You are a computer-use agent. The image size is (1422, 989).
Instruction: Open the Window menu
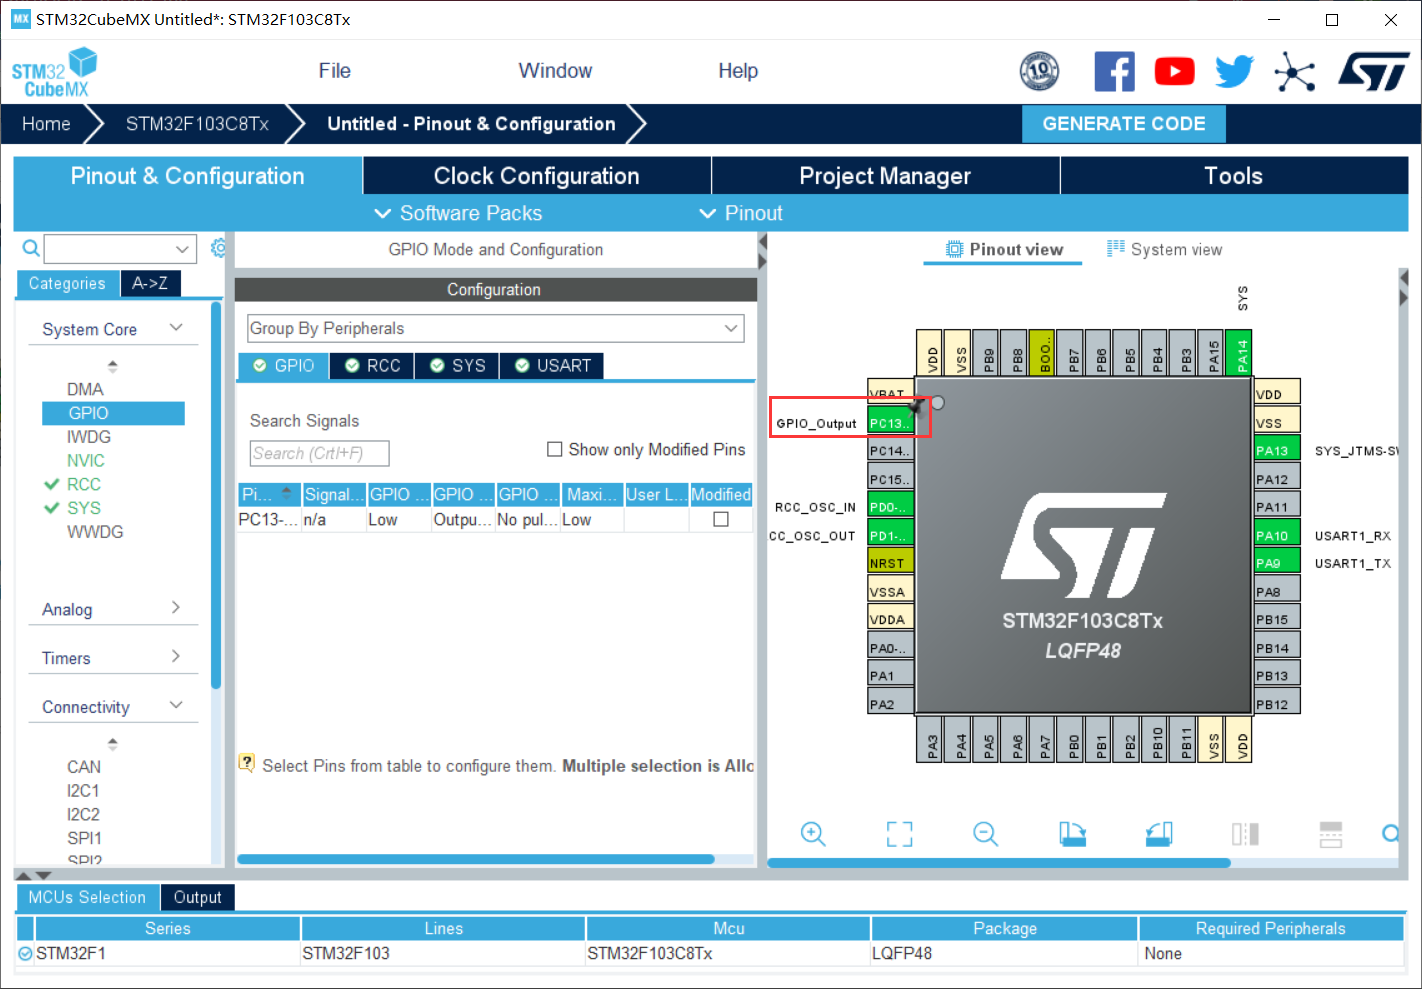(555, 71)
